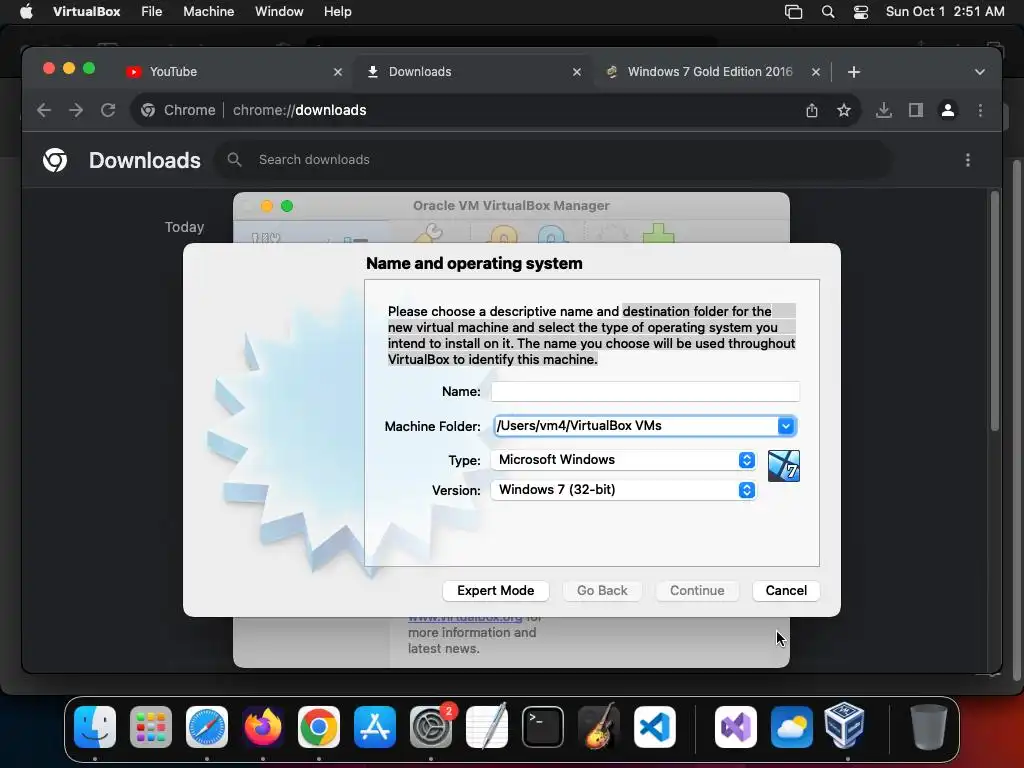This screenshot has width=1024, height=768.
Task: Open the Type dropdown showing Microsoft Windows
Action: tap(623, 460)
